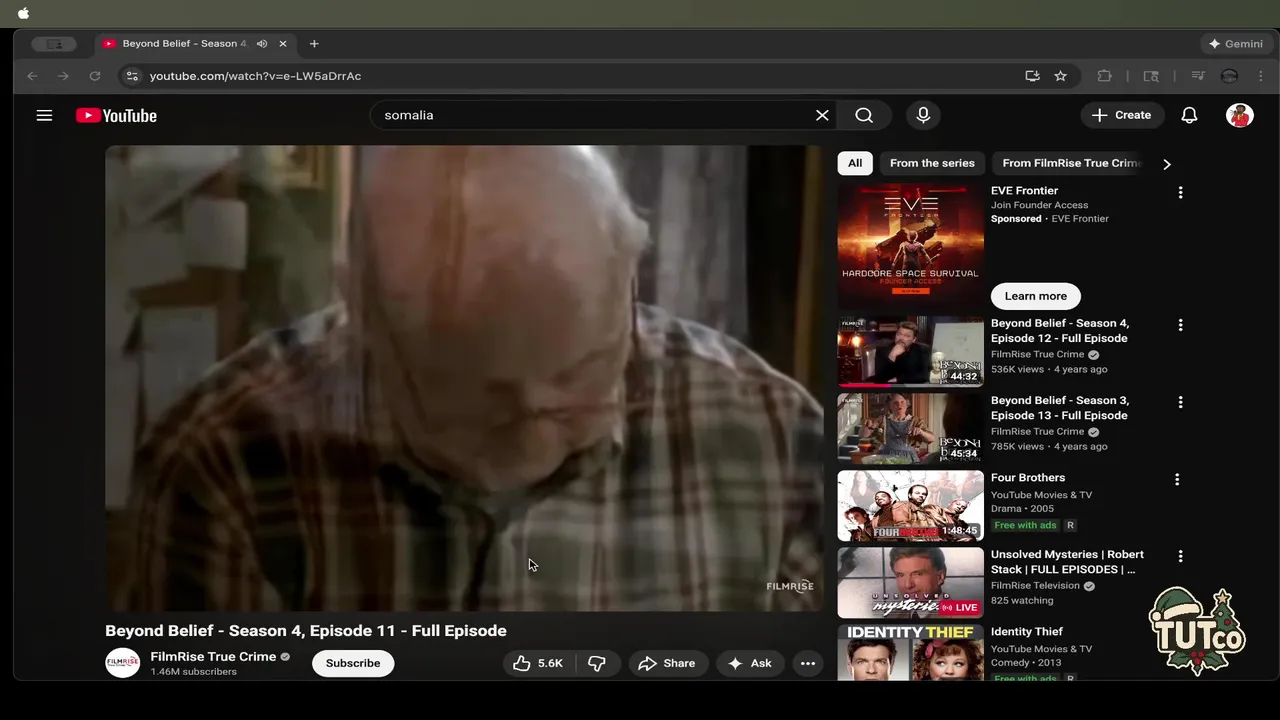
Task: Open more actions three-dot under video
Action: tap(808, 663)
